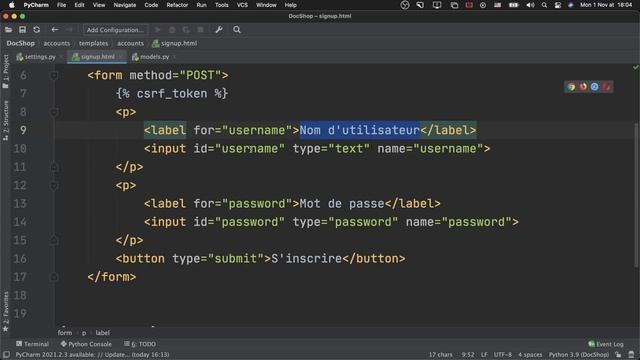Click the form breadcrumb in editor footer
The height and width of the screenshot is (360, 640).
click(x=64, y=333)
